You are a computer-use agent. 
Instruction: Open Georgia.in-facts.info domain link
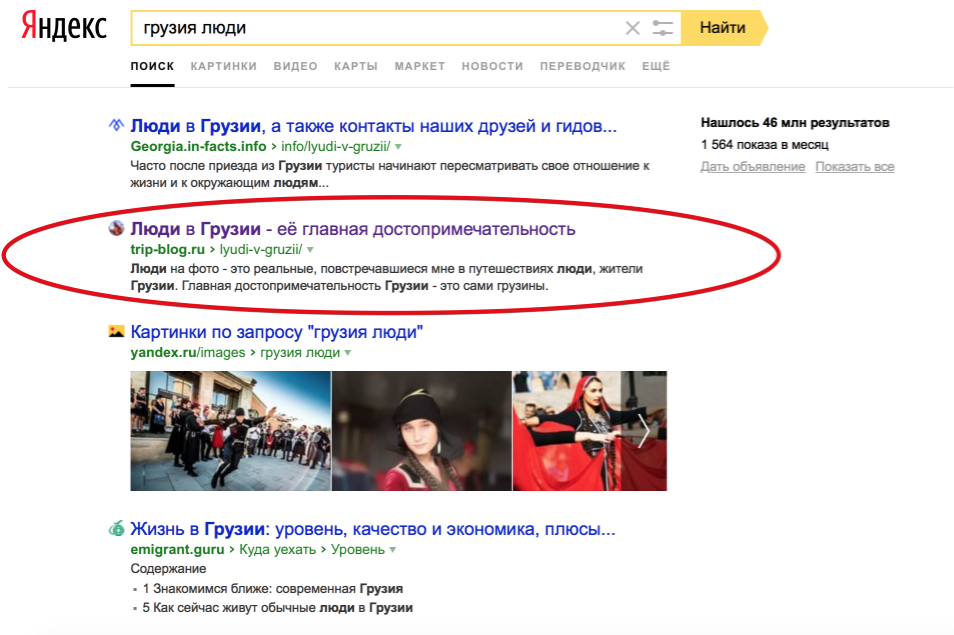coord(198,147)
